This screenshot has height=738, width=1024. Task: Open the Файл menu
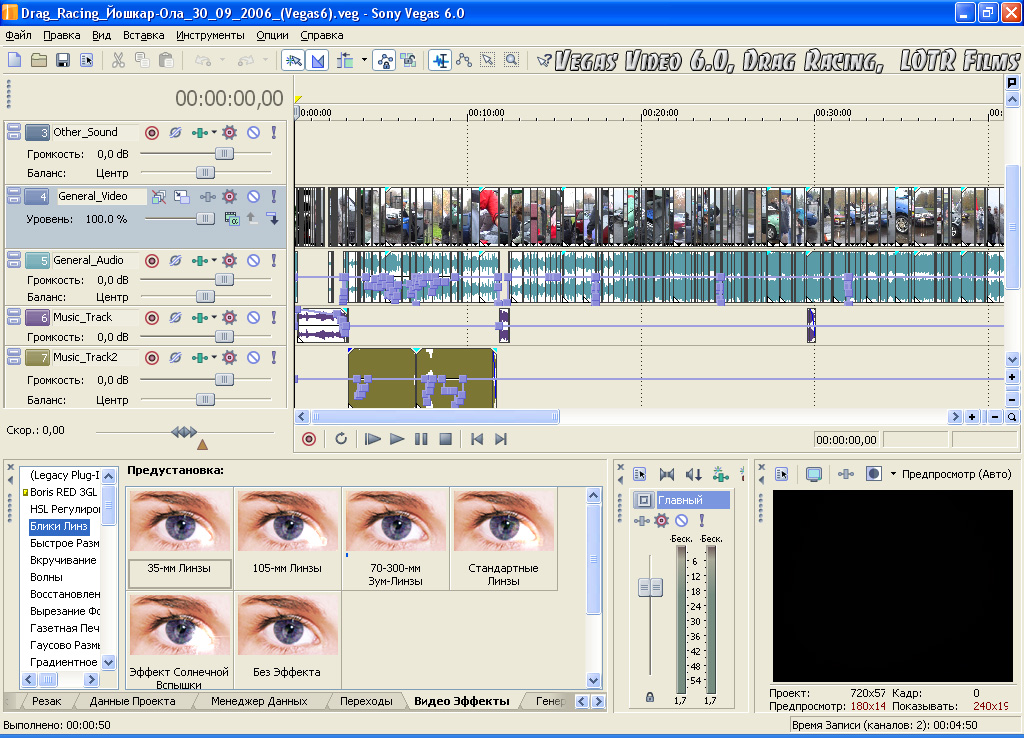(x=18, y=35)
